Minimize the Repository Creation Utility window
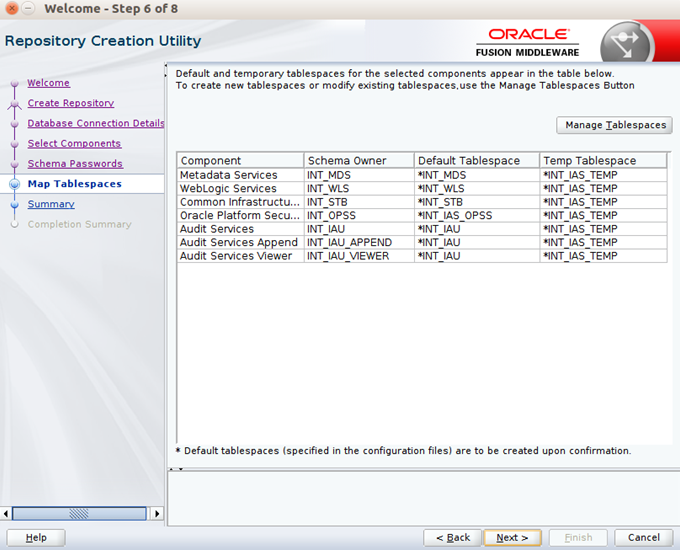680x551 pixels. [28, 8]
